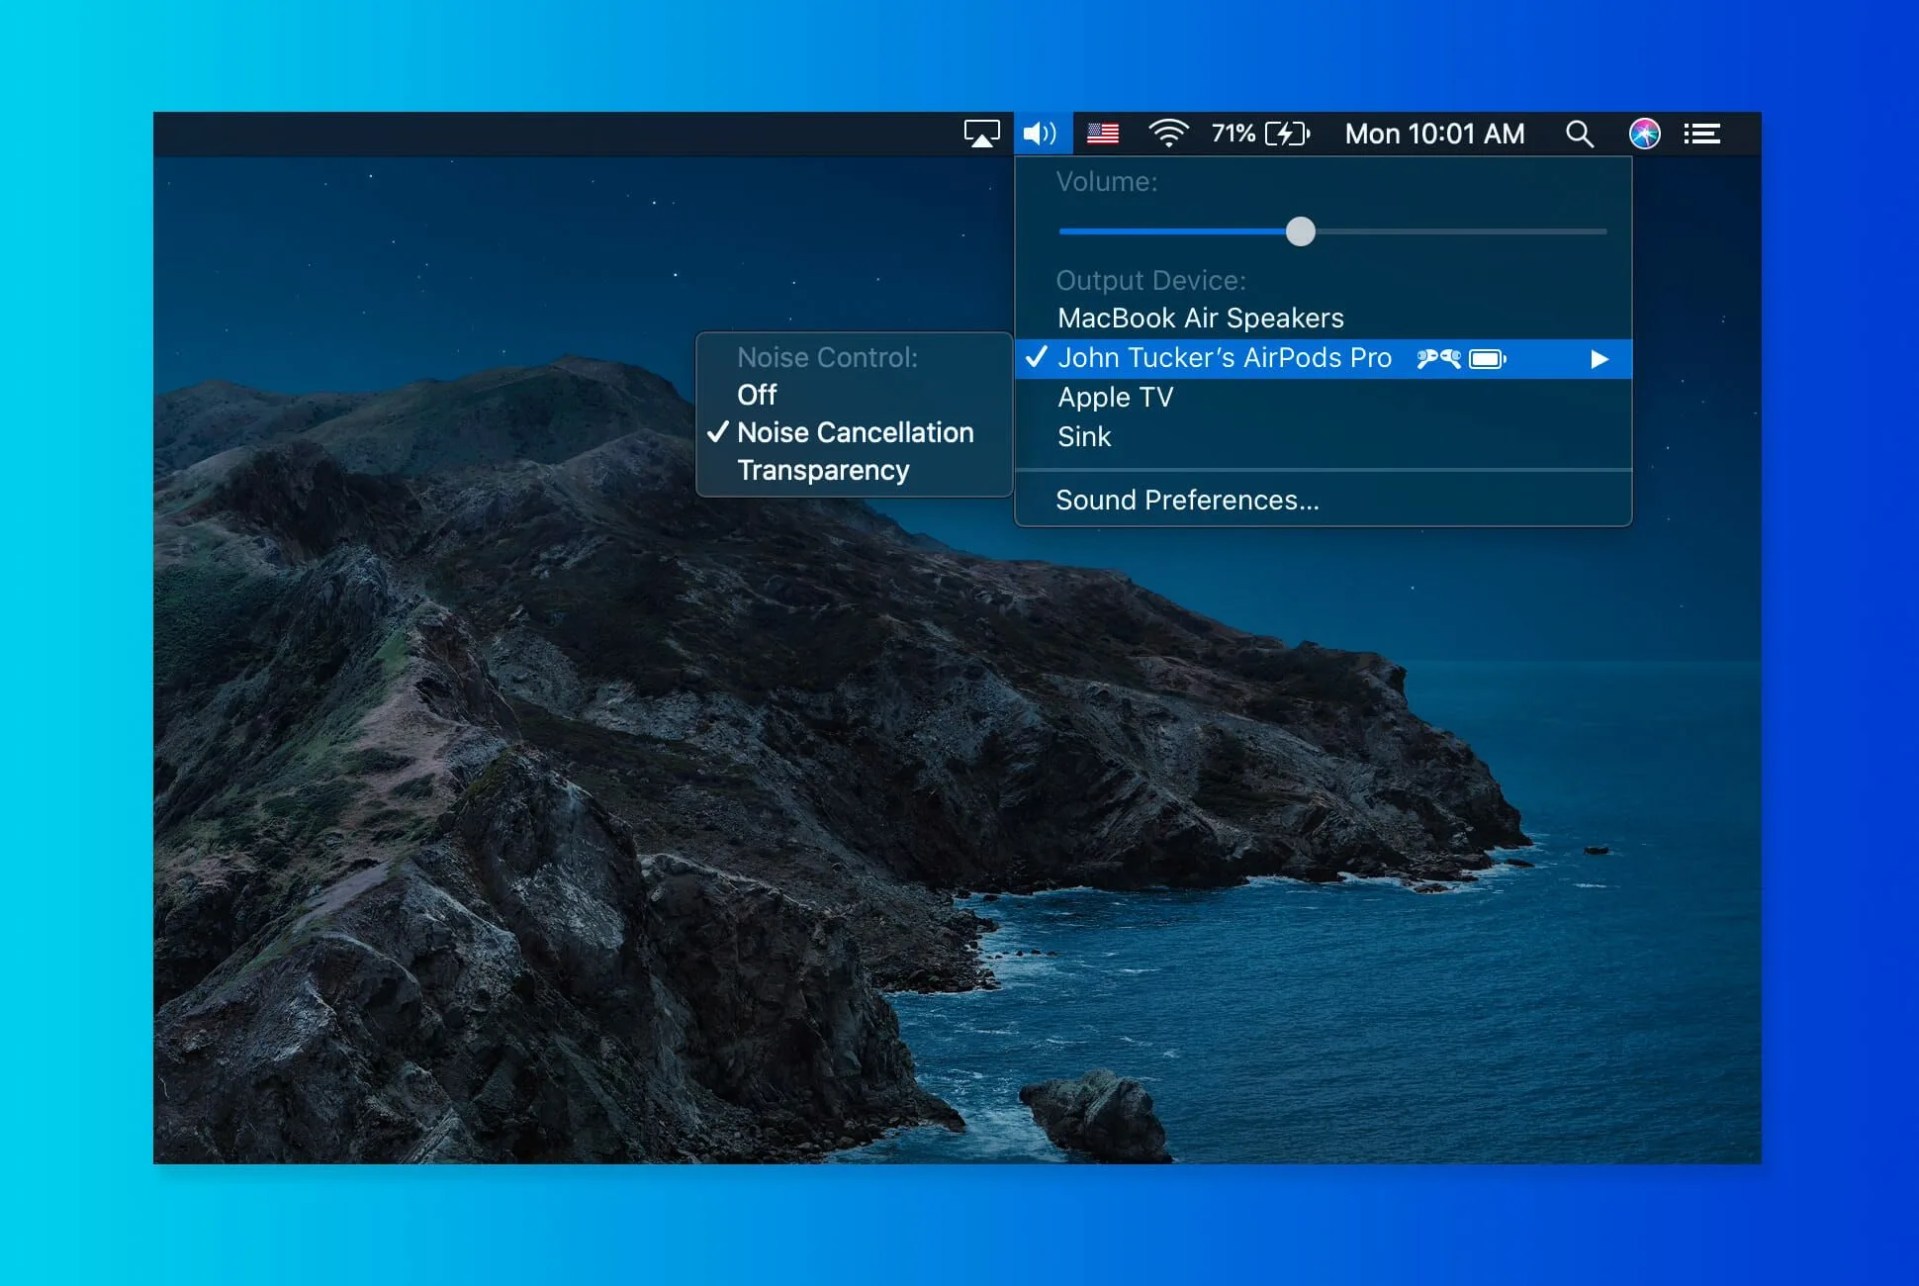
Task: Launch Siri from the menu bar
Action: tap(1644, 133)
